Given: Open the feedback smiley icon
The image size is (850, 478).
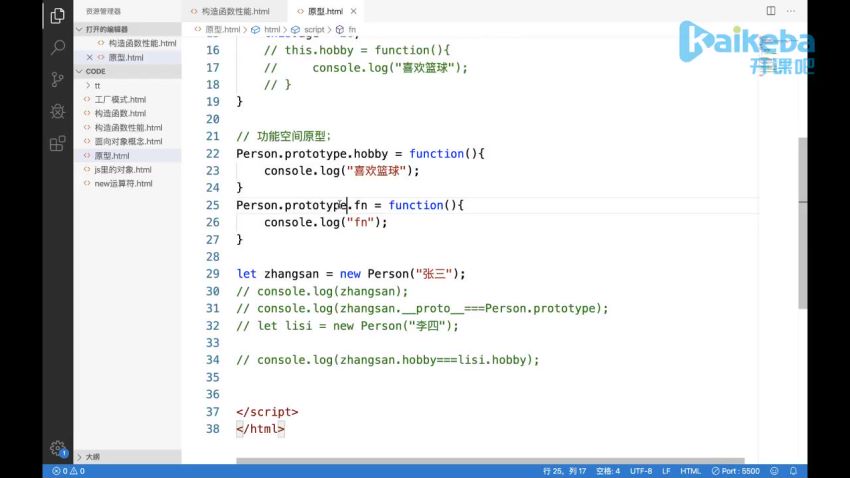Looking at the screenshot, I should pyautogui.click(x=774, y=471).
